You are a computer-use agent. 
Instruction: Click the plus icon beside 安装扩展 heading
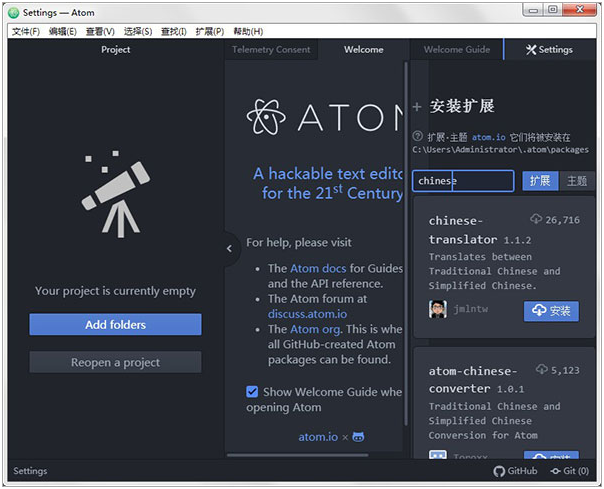[417, 107]
